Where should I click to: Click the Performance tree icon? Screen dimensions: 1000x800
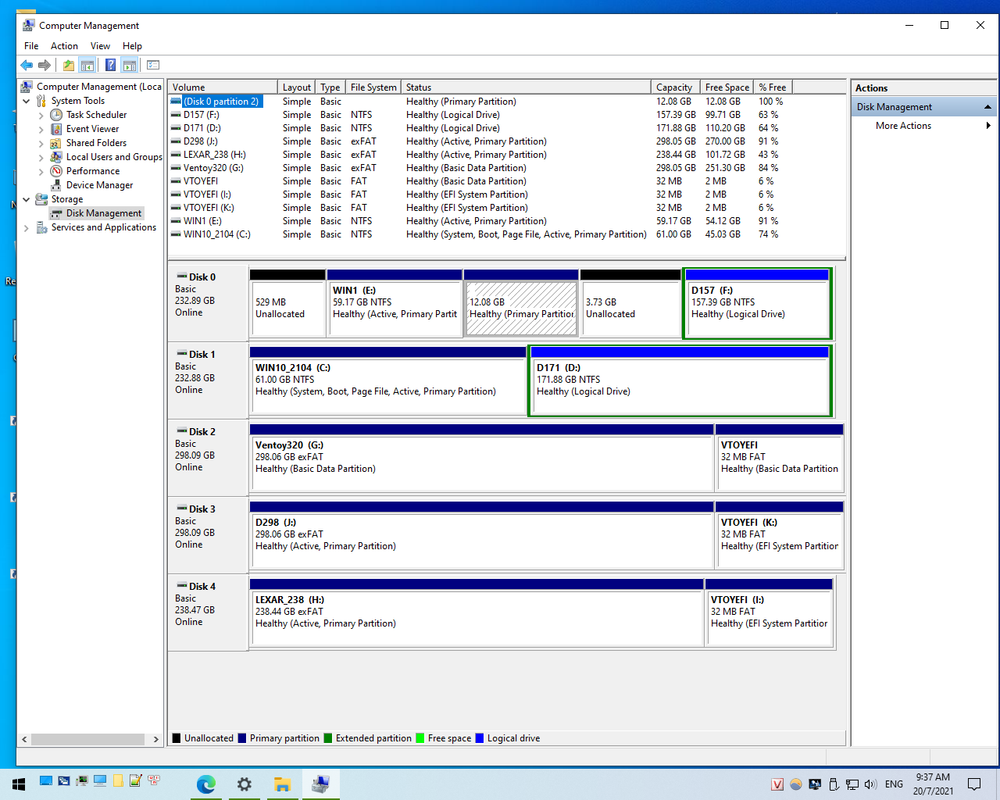click(x=56, y=171)
